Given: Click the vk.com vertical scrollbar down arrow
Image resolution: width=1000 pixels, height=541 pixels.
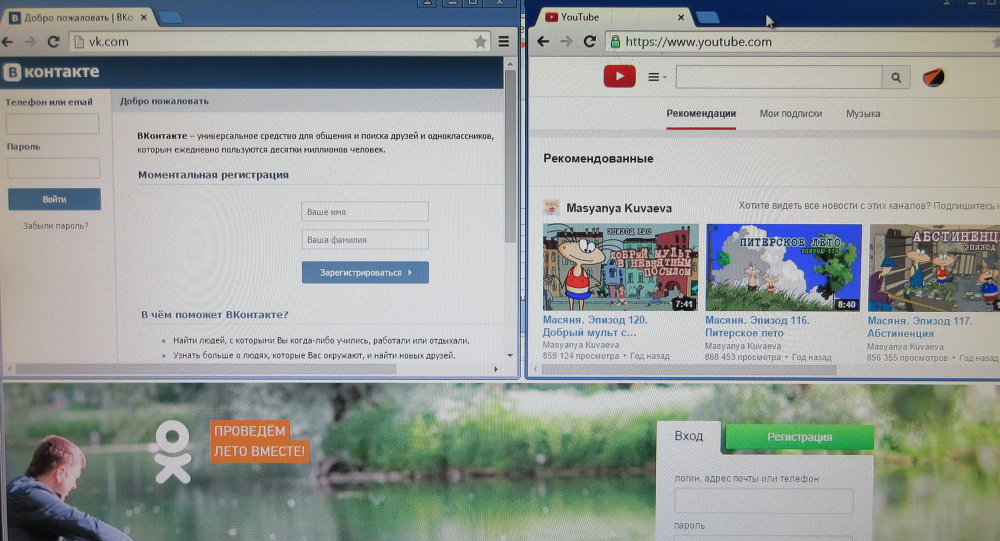Looking at the screenshot, I should click(x=510, y=355).
